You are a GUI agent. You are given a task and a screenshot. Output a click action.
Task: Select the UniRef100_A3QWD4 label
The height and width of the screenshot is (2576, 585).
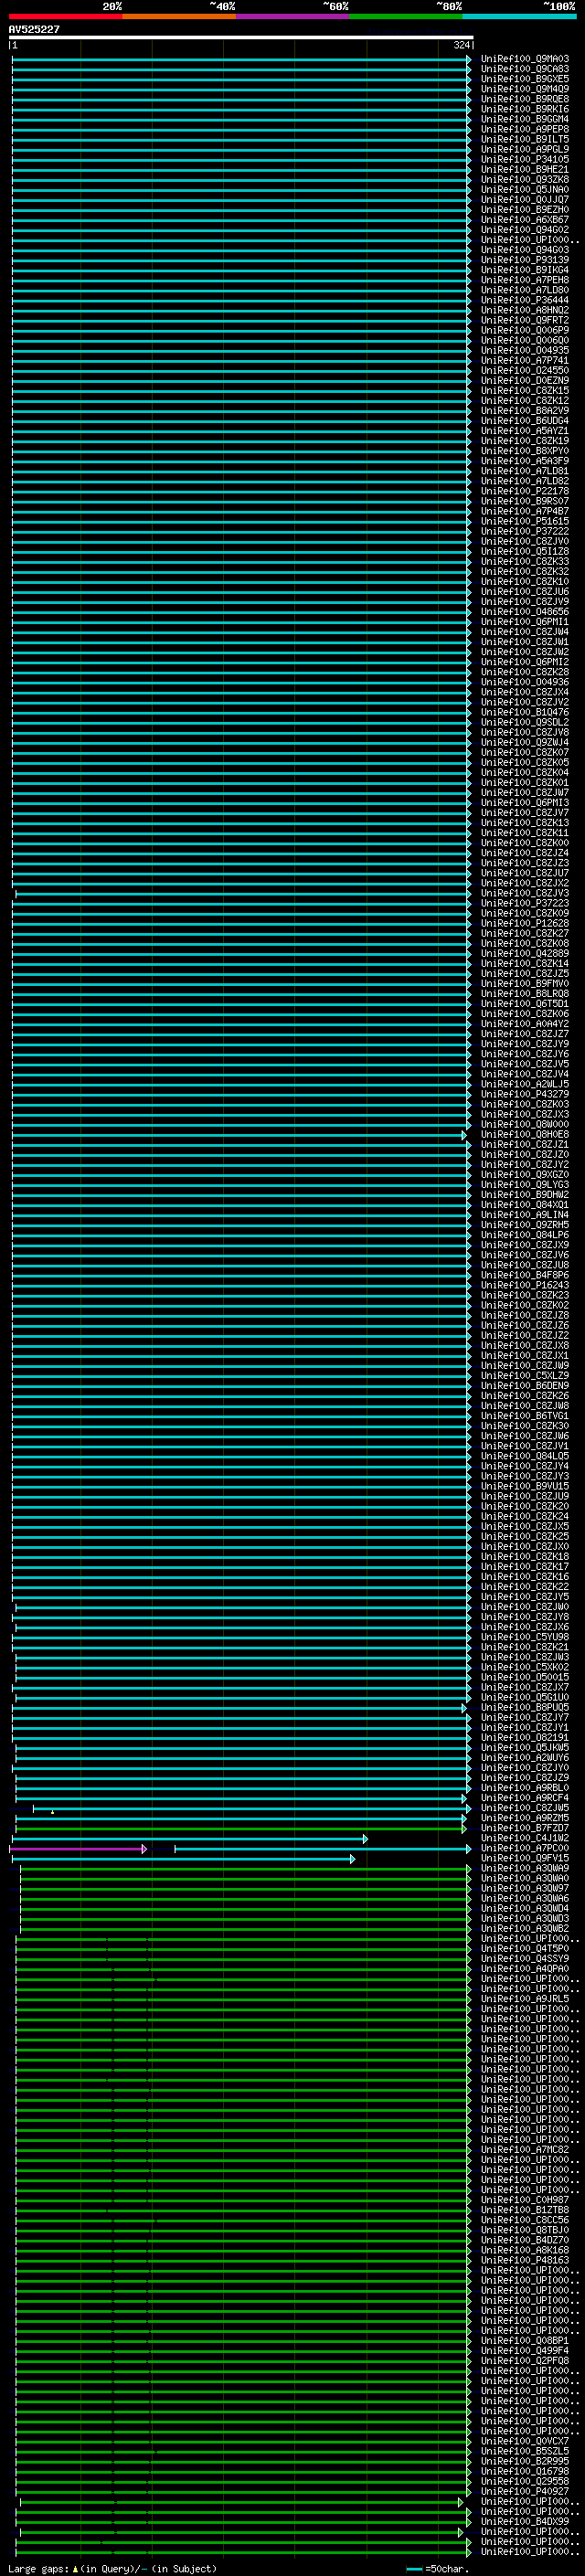click(525, 1908)
